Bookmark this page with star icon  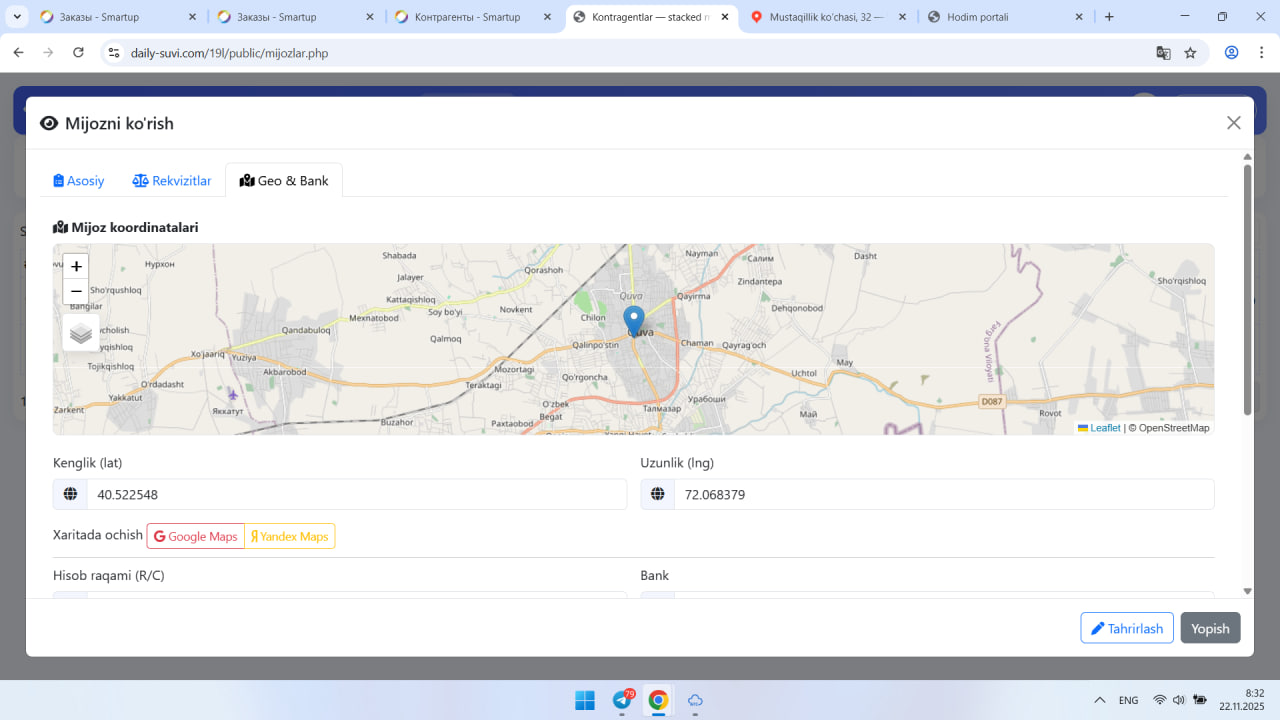click(1190, 53)
